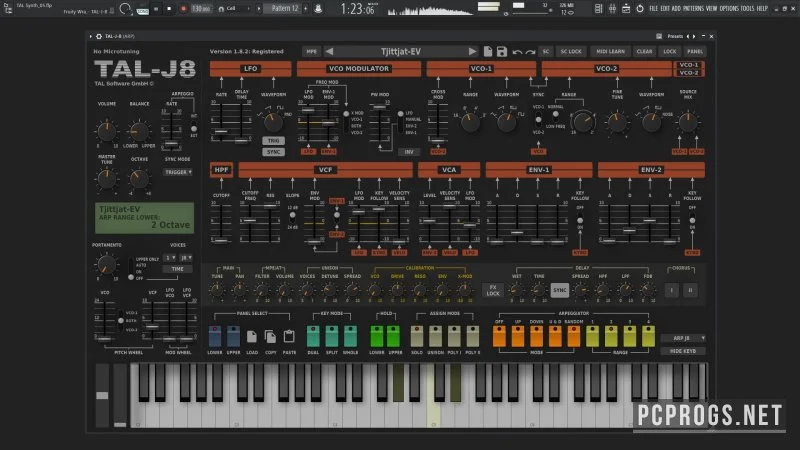Image resolution: width=800 pixels, height=450 pixels.
Task: Click the Load panel page icon
Action: 252,336
